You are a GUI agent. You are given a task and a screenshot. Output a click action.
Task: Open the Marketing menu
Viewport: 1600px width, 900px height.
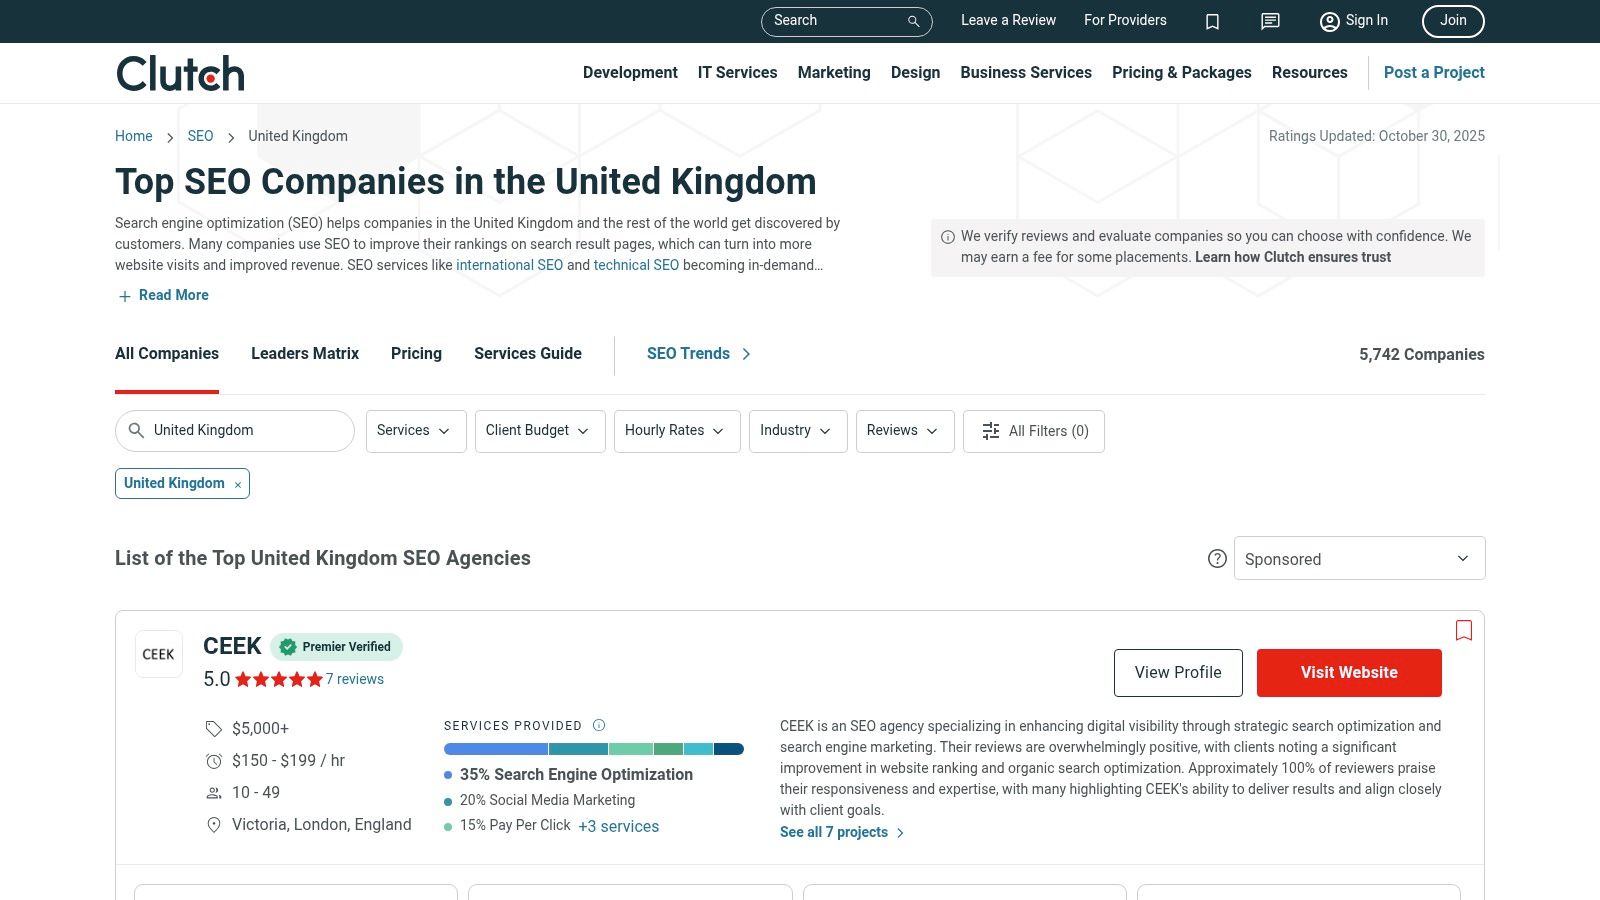[833, 72]
